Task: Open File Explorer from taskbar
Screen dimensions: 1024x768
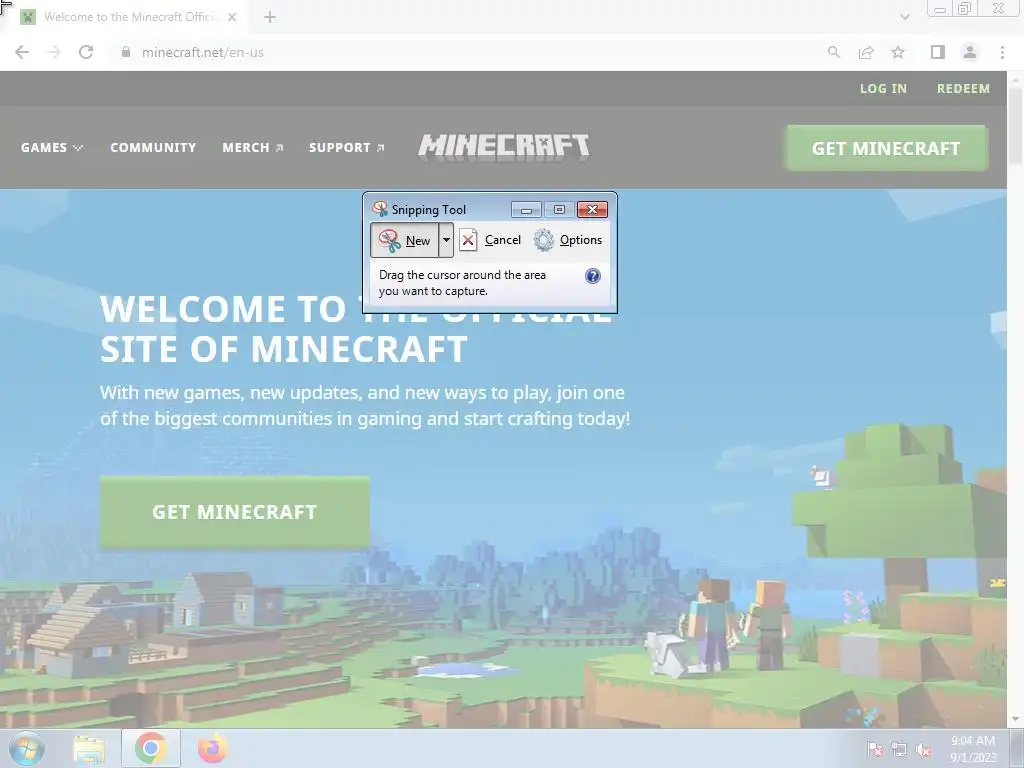Action: click(x=89, y=748)
